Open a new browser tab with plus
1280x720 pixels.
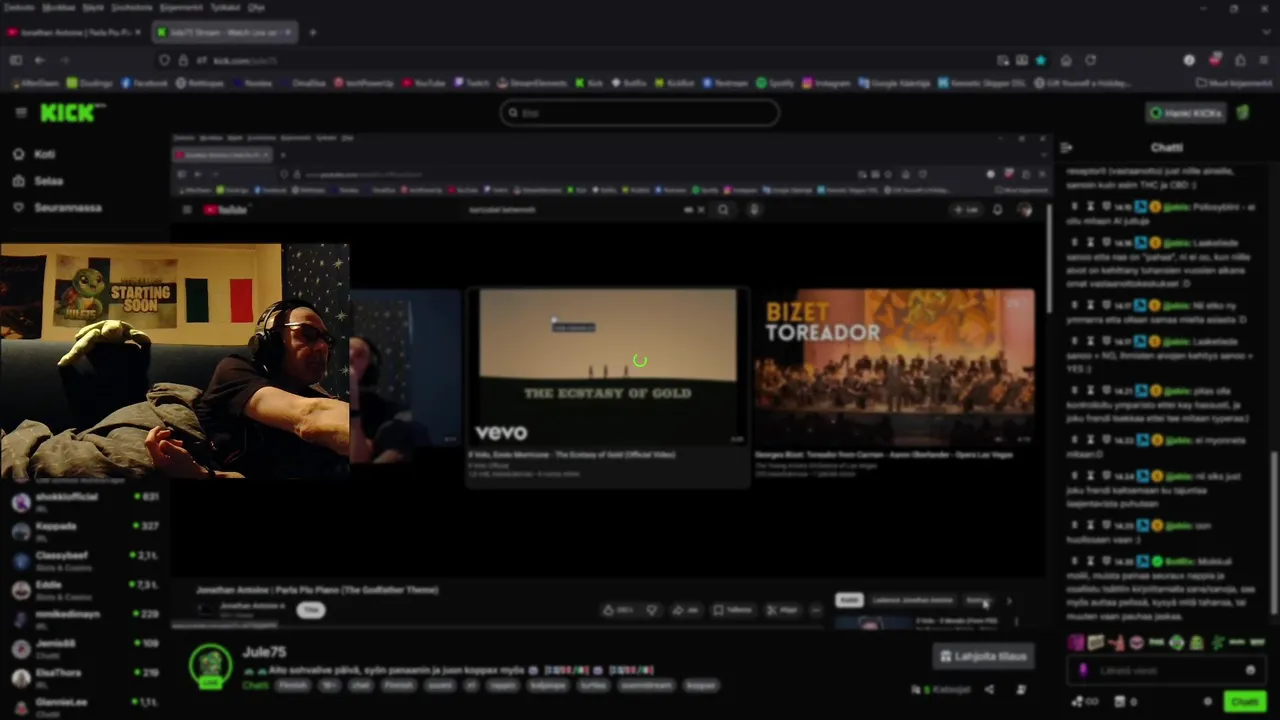pyautogui.click(x=312, y=32)
